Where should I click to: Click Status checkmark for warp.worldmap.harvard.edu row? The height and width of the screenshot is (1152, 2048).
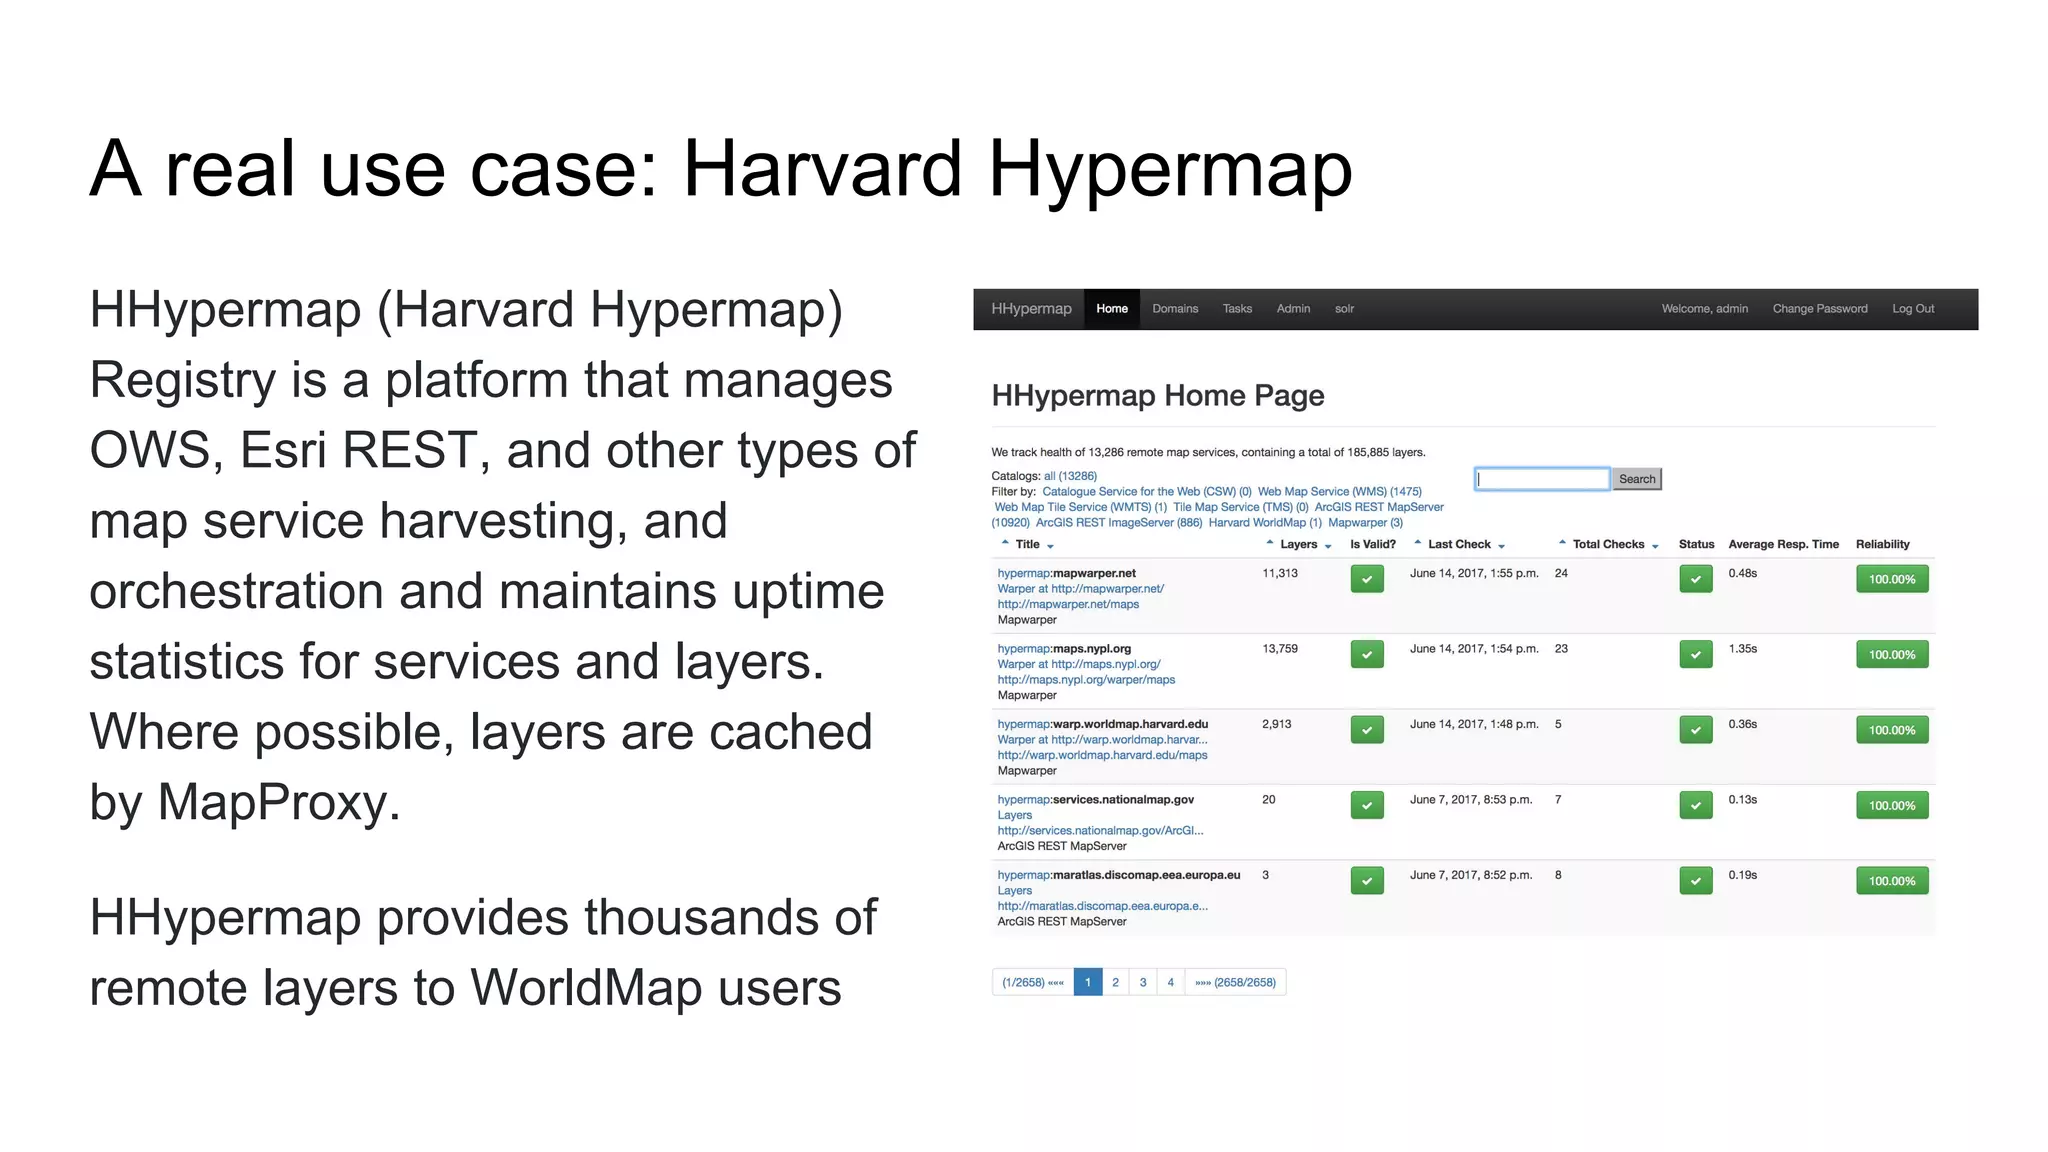click(x=1696, y=730)
